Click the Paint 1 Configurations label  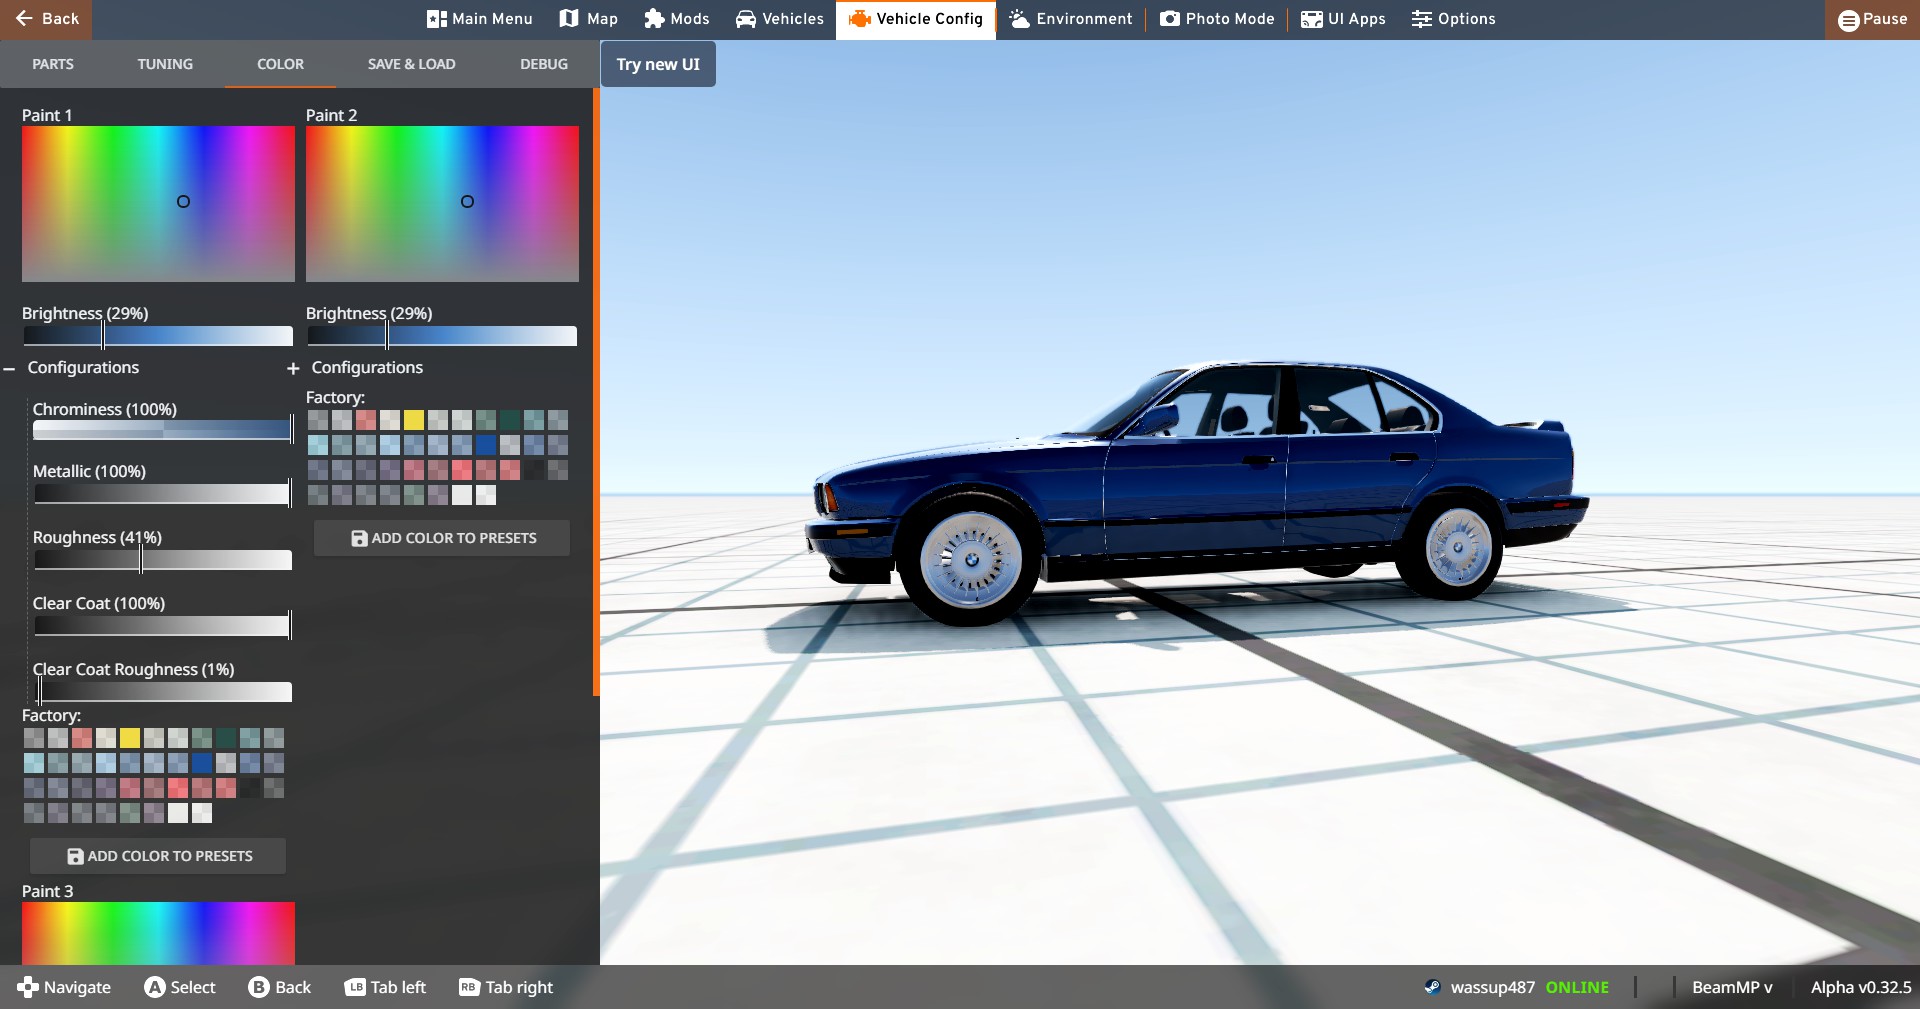[x=83, y=368]
